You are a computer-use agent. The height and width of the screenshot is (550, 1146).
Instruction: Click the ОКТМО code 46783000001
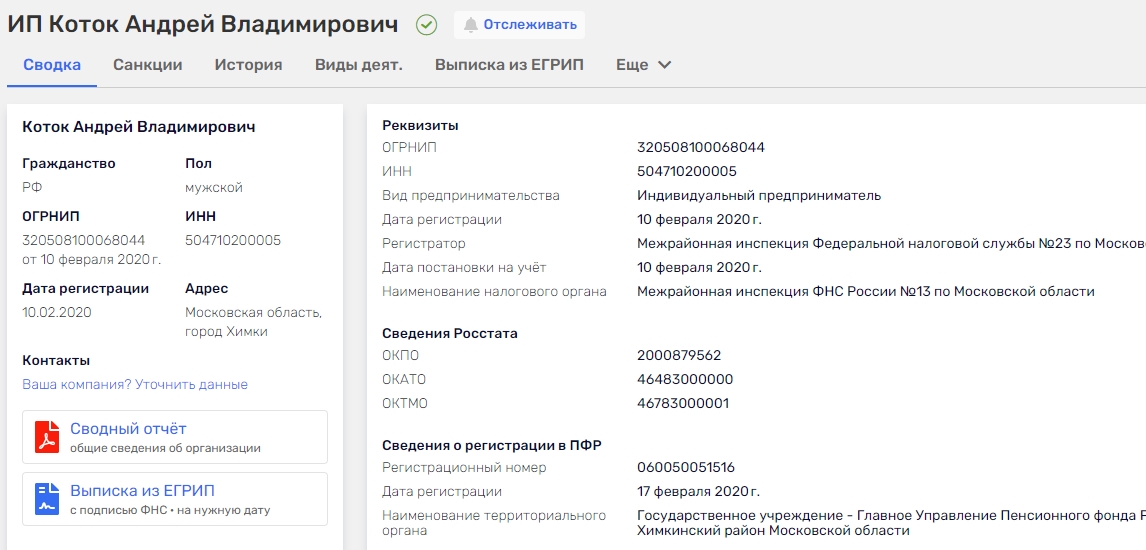point(682,403)
